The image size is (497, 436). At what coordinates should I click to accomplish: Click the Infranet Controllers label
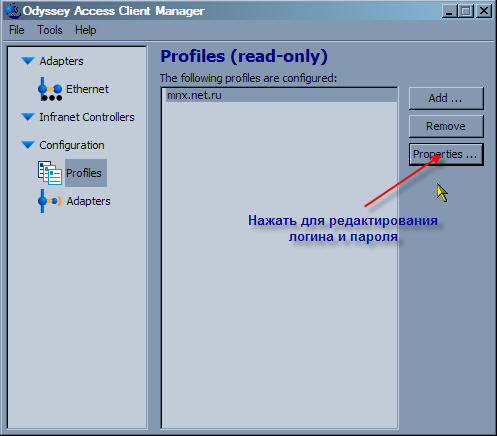87,117
